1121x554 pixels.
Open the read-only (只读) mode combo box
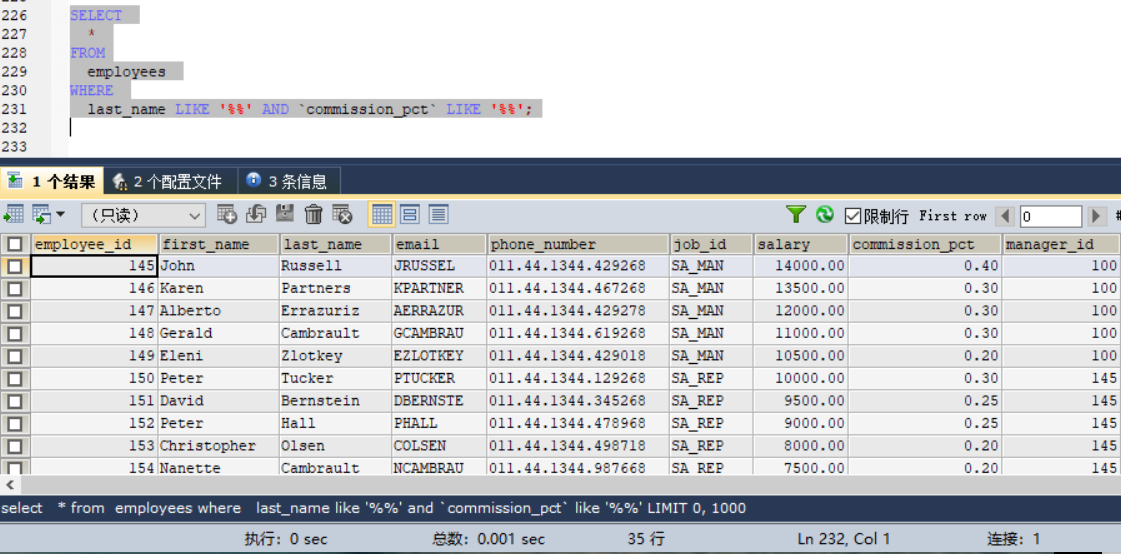click(x=144, y=215)
